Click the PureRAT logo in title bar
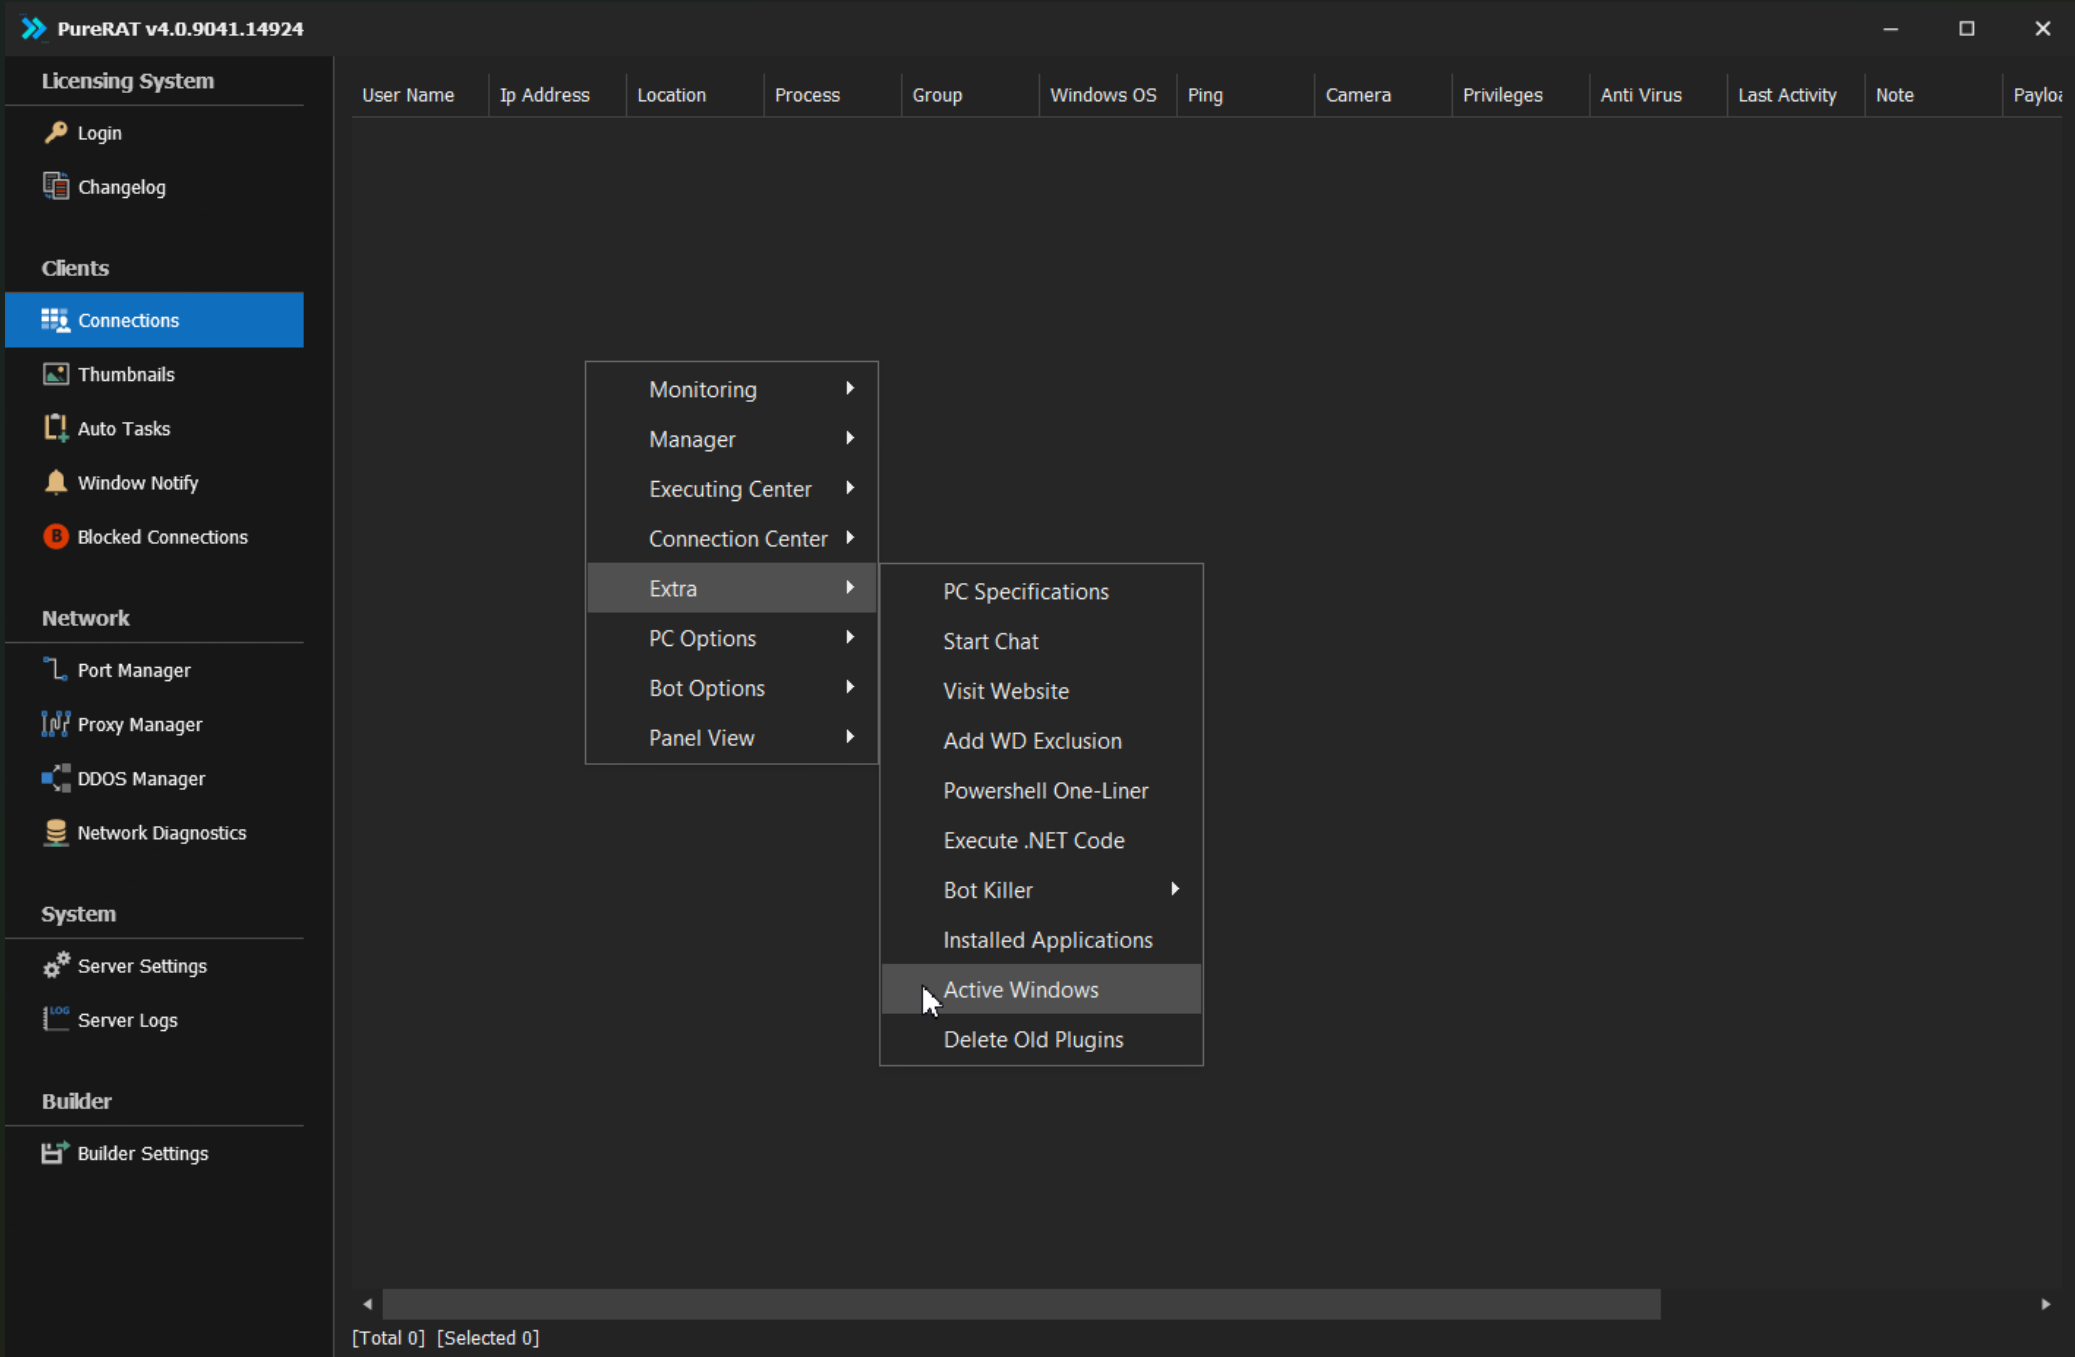This screenshot has width=2075, height=1357. (34, 28)
